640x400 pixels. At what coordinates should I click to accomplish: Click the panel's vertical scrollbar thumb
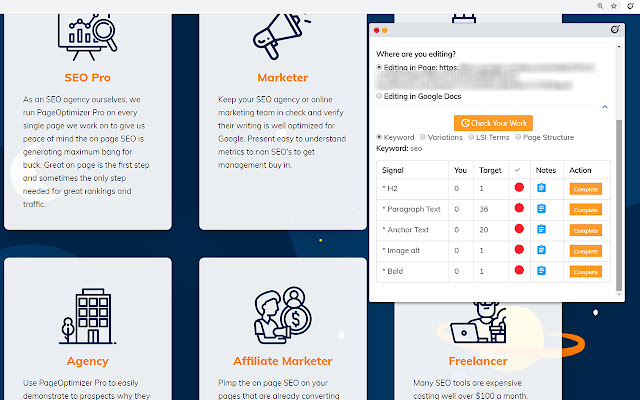point(619,205)
